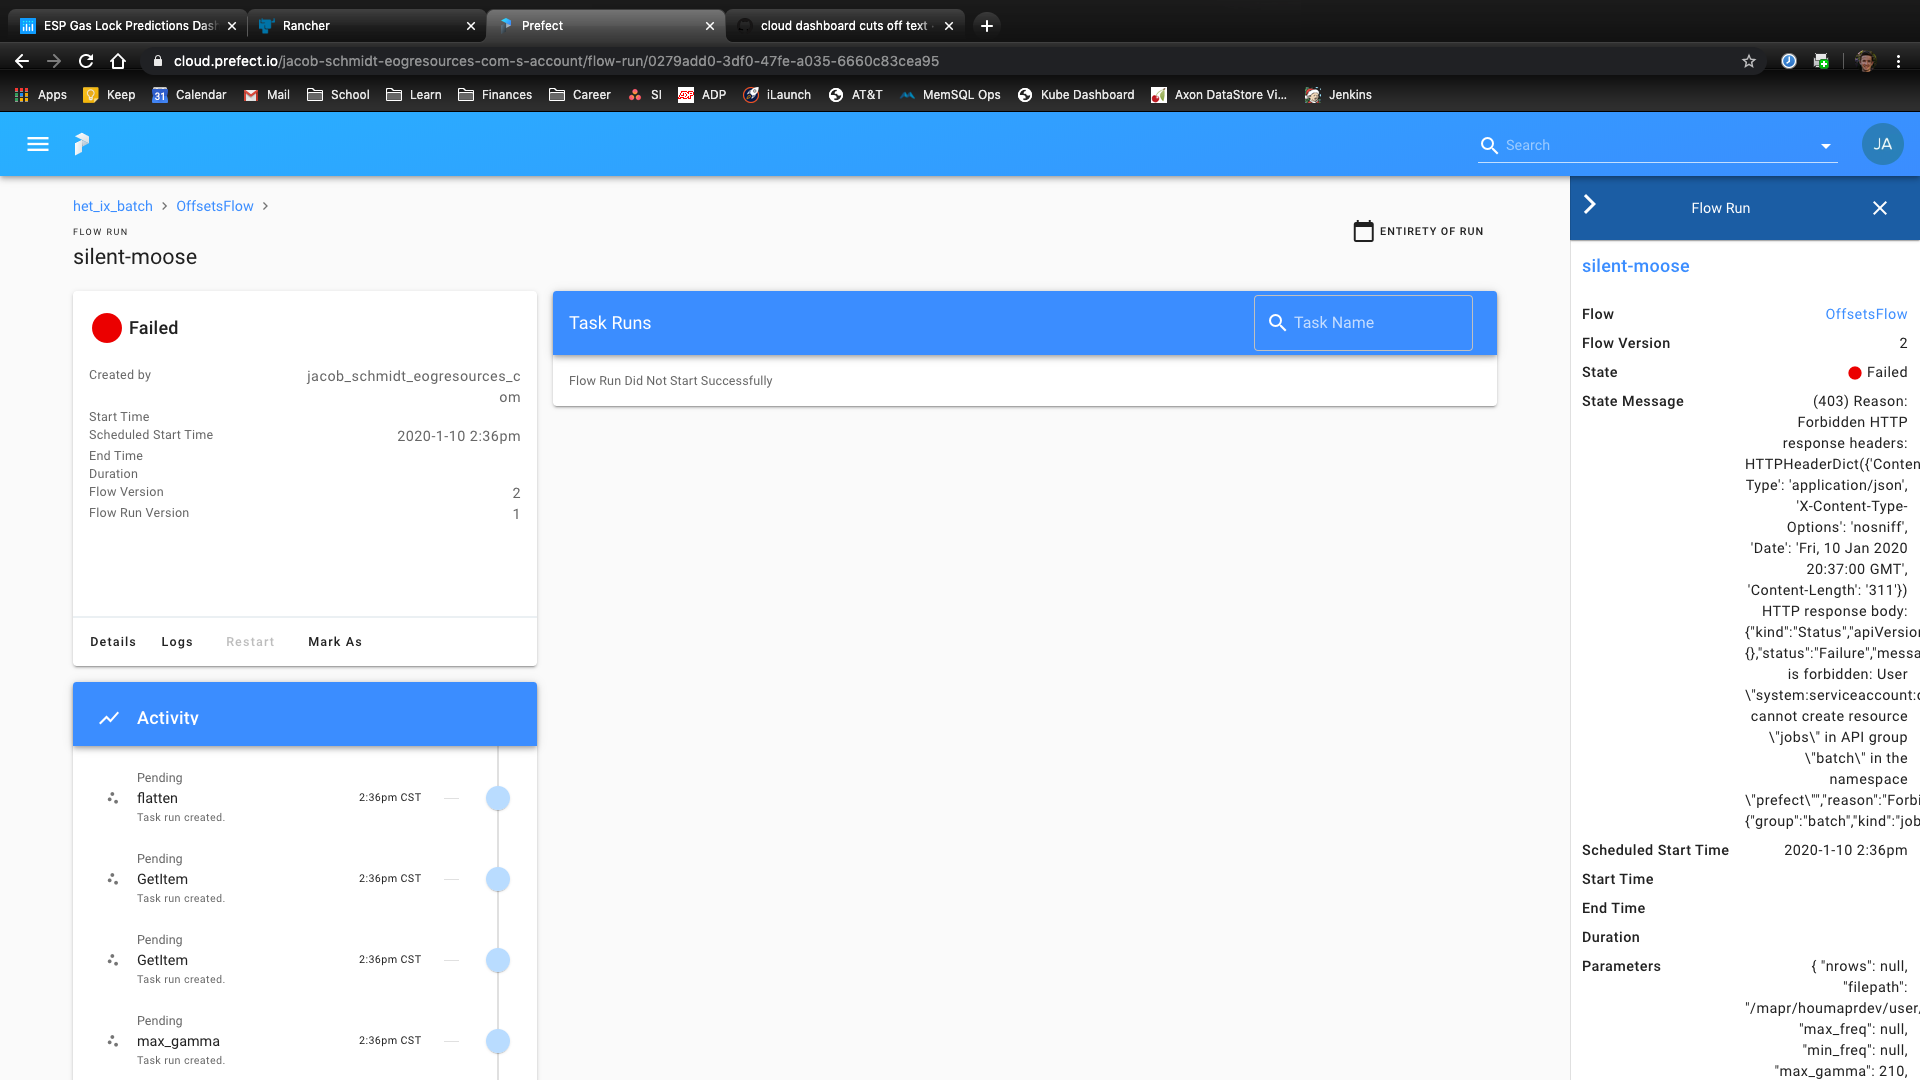This screenshot has width=1920, height=1080.
Task: Open the Kube Dashboard bookmark
Action: pyautogui.click(x=1076, y=95)
